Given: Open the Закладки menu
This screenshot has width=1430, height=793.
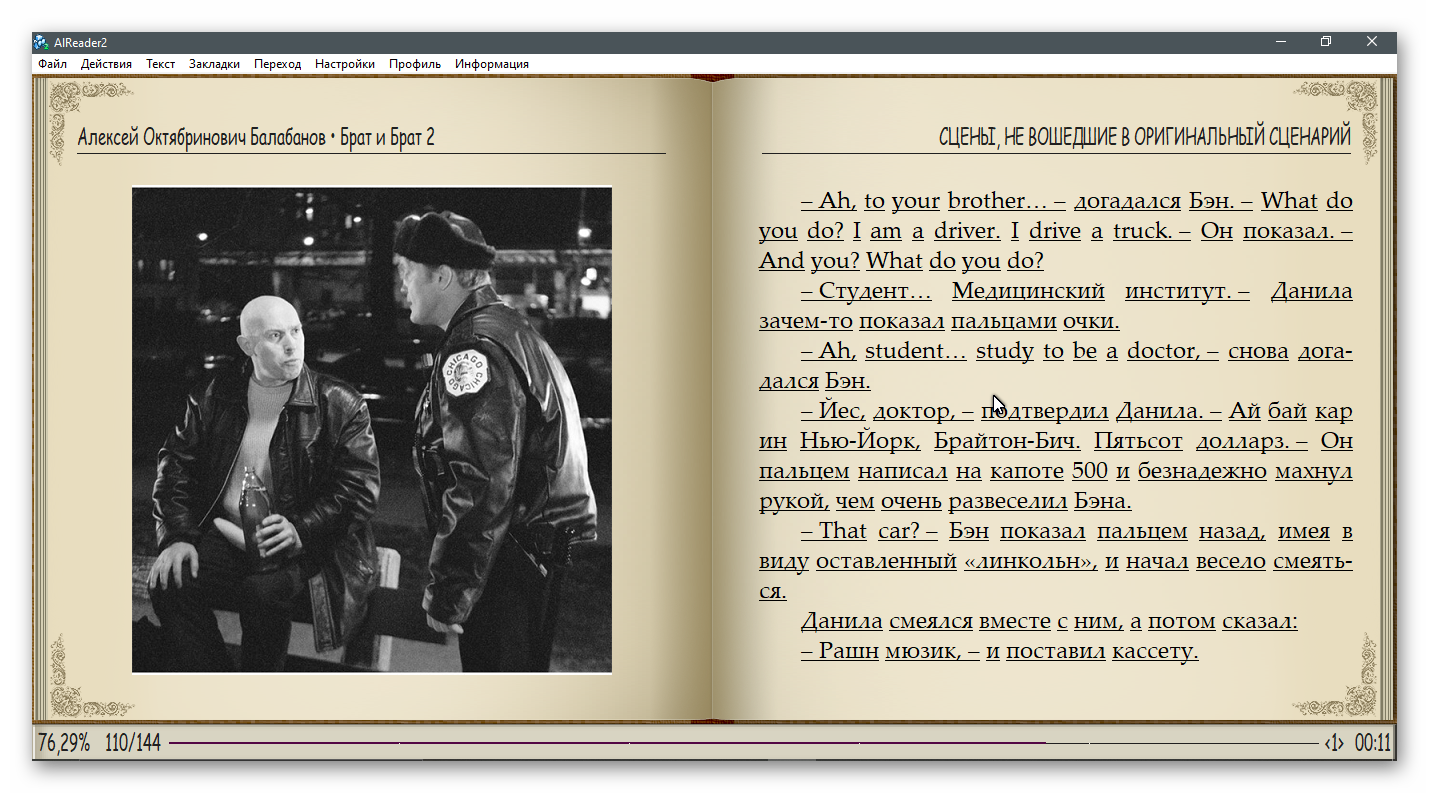Looking at the screenshot, I should tap(214, 64).
